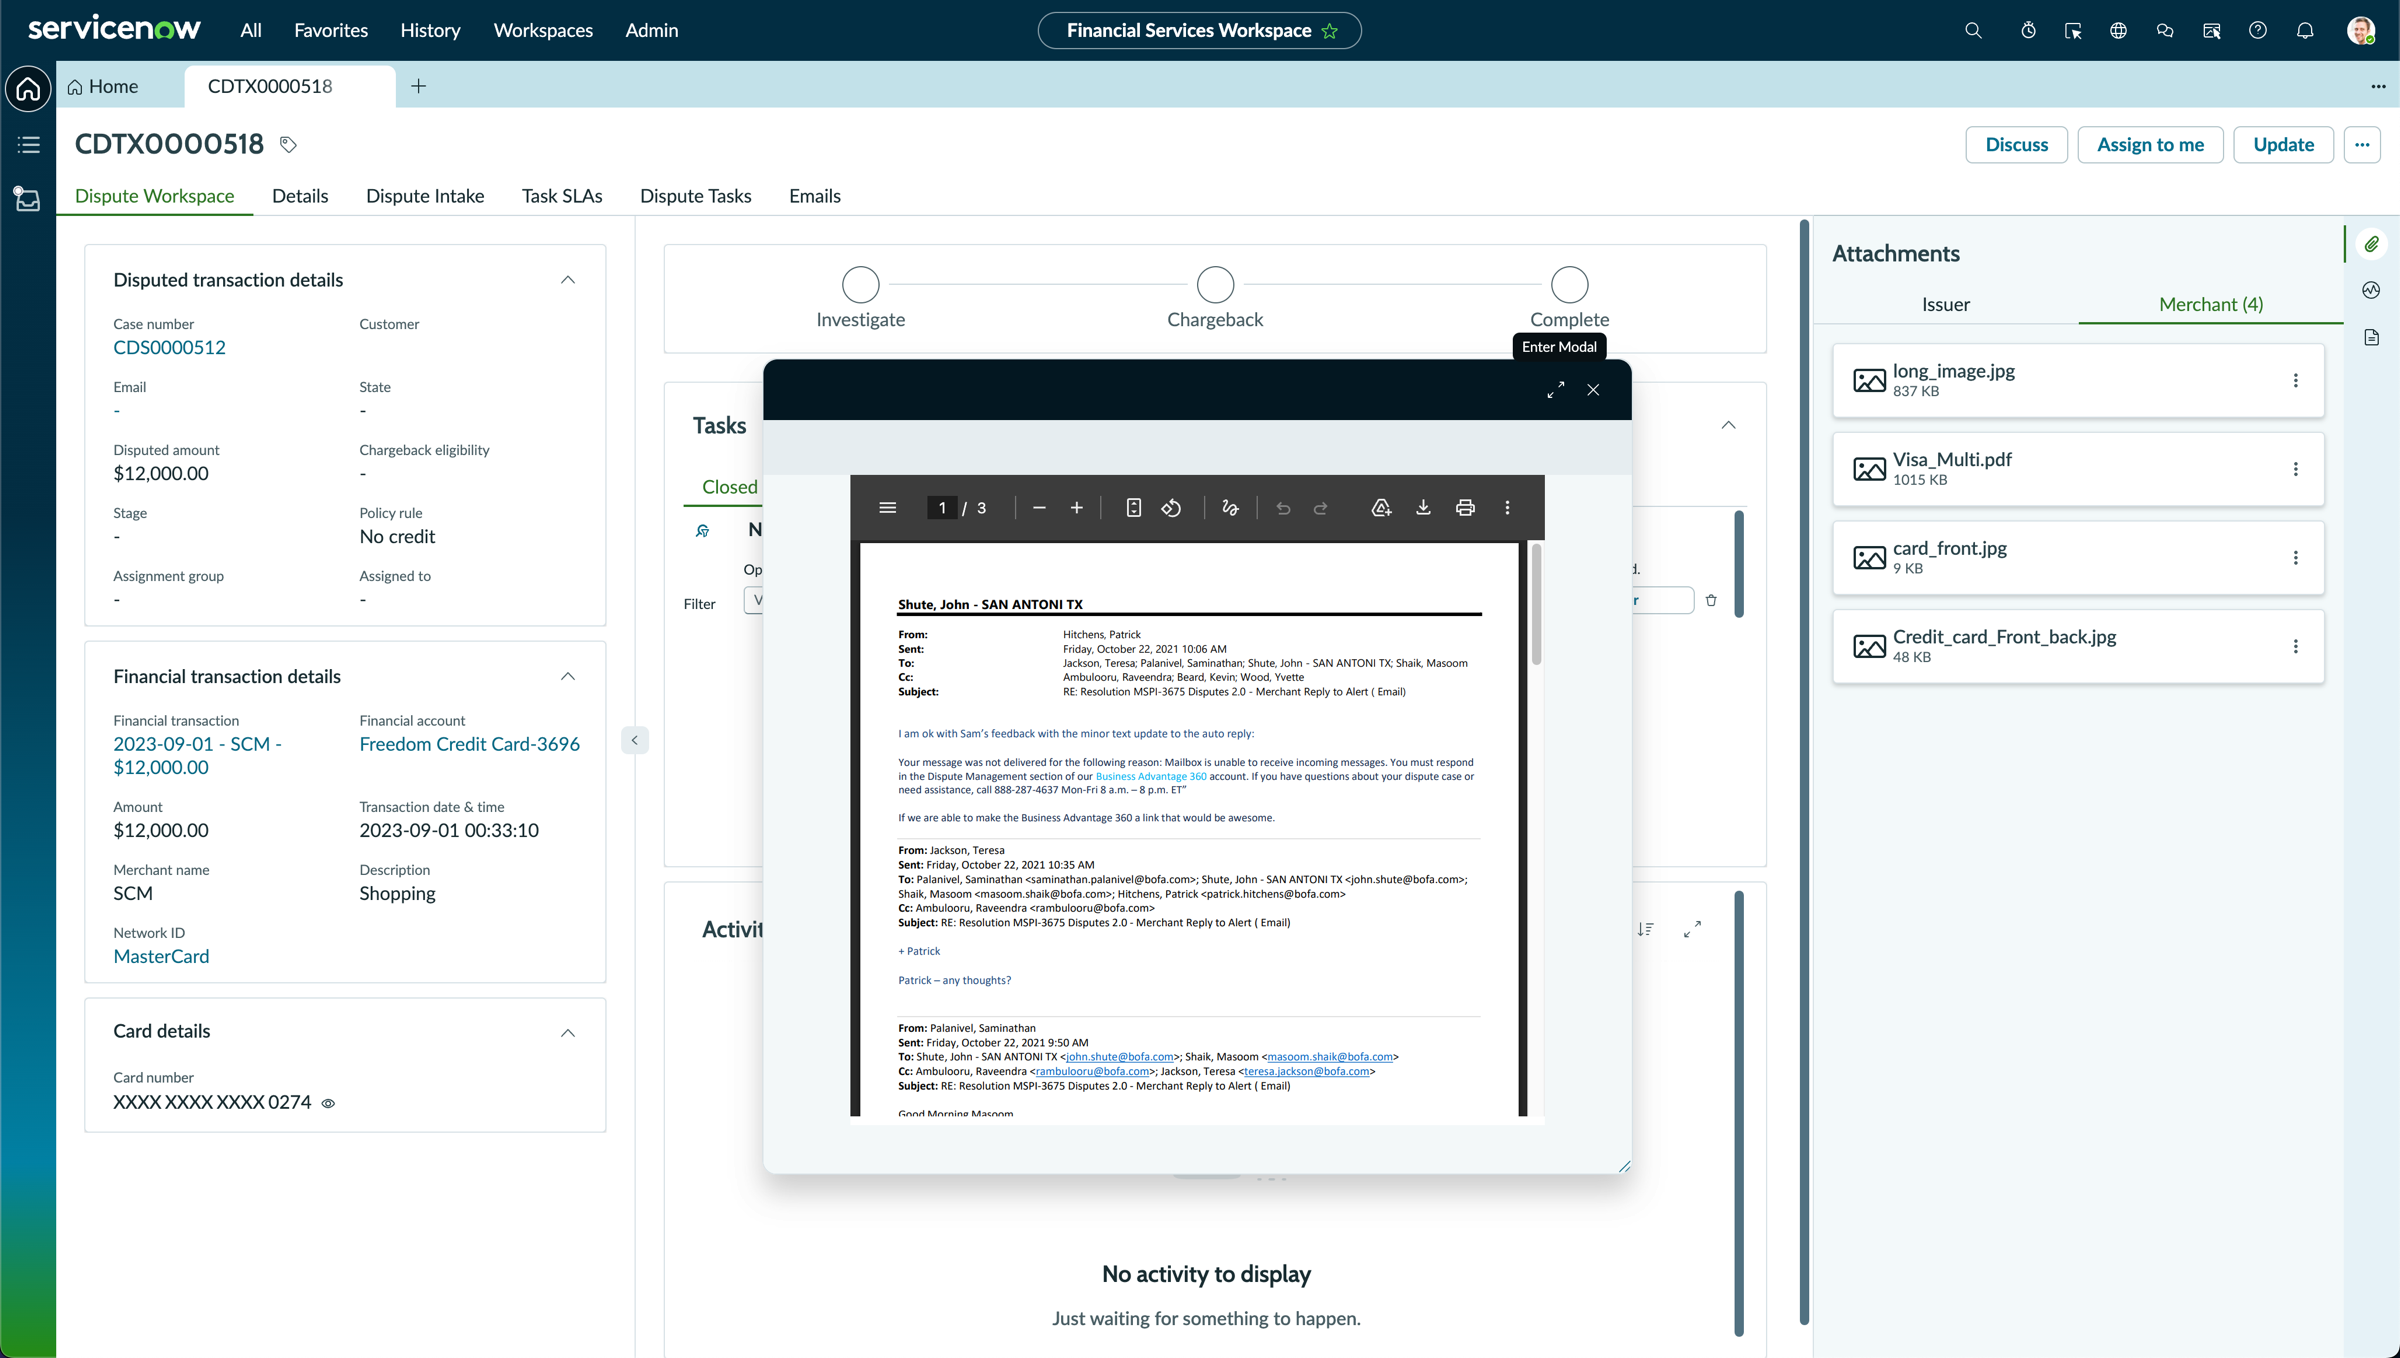2400x1358 pixels.
Task: Collapse Disputed transaction details section
Action: [568, 280]
